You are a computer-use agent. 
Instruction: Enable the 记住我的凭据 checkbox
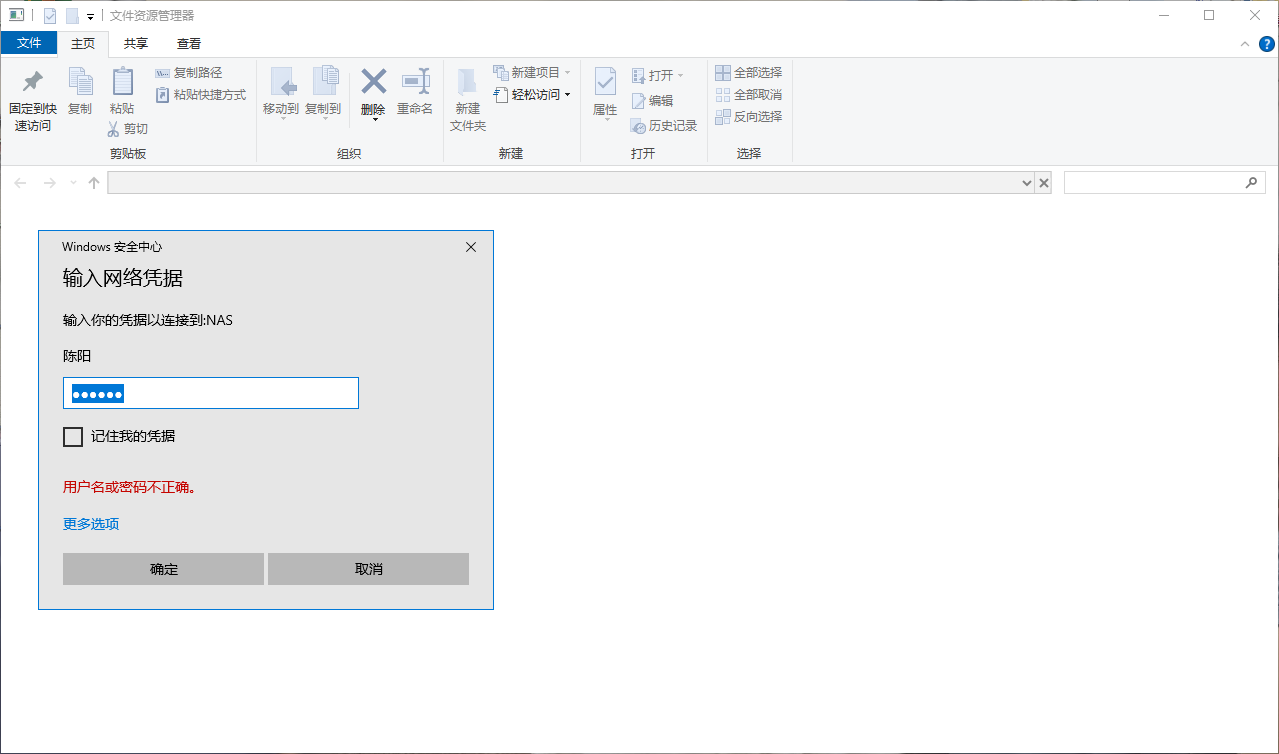73,437
